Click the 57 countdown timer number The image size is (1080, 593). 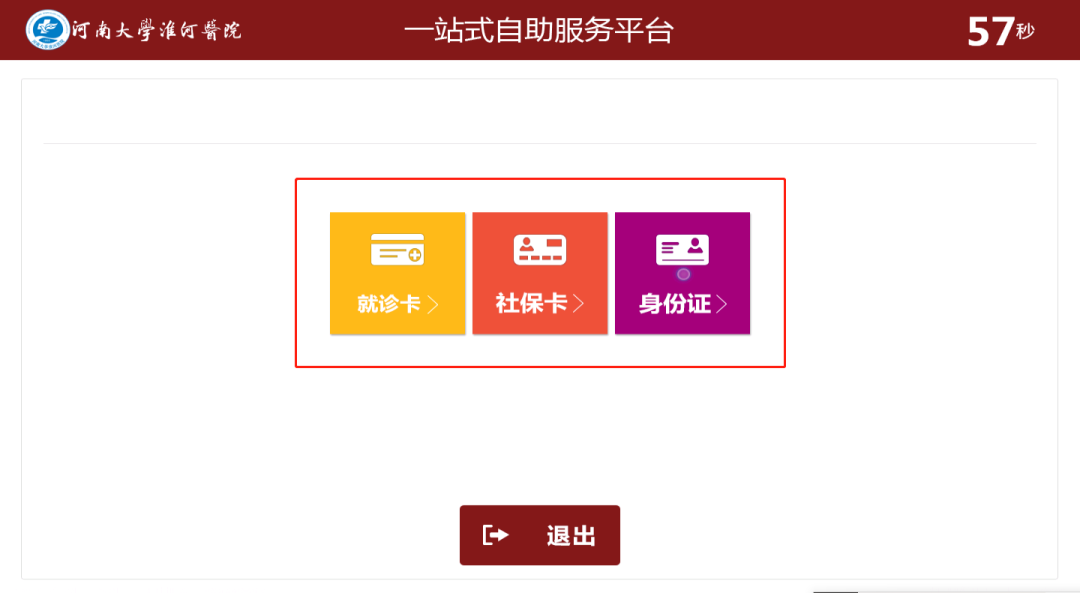990,32
